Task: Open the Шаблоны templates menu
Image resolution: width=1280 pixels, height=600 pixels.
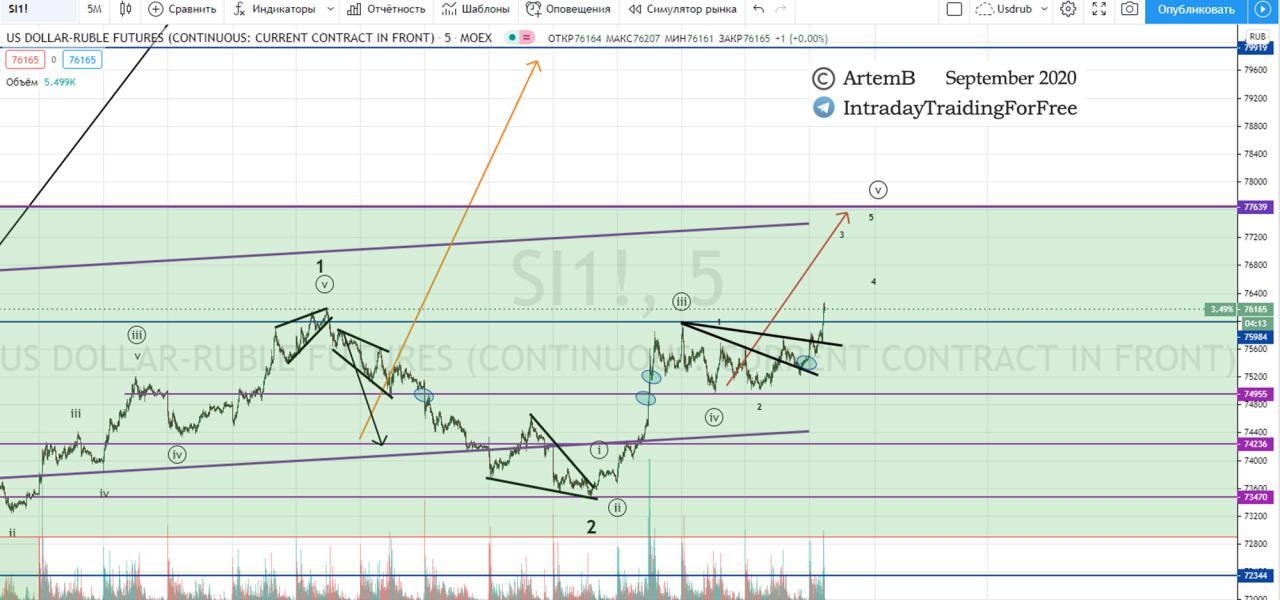Action: tap(476, 9)
